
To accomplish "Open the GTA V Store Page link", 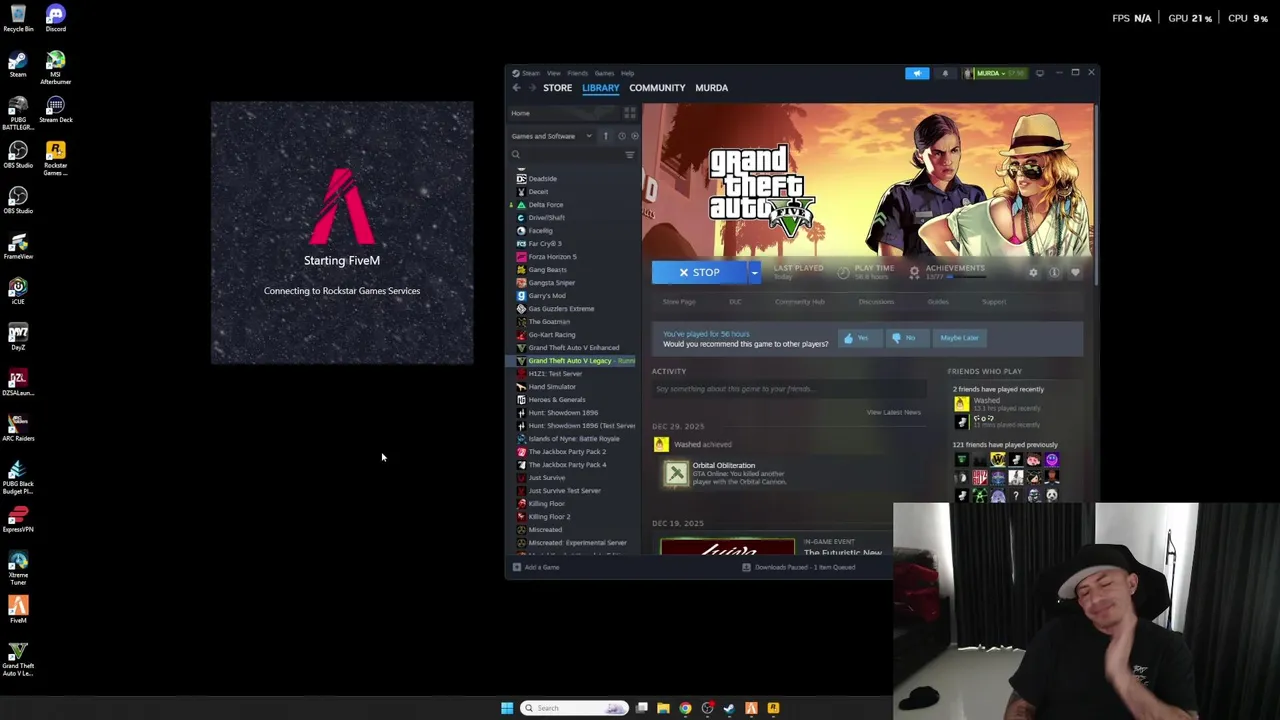I will click(679, 302).
